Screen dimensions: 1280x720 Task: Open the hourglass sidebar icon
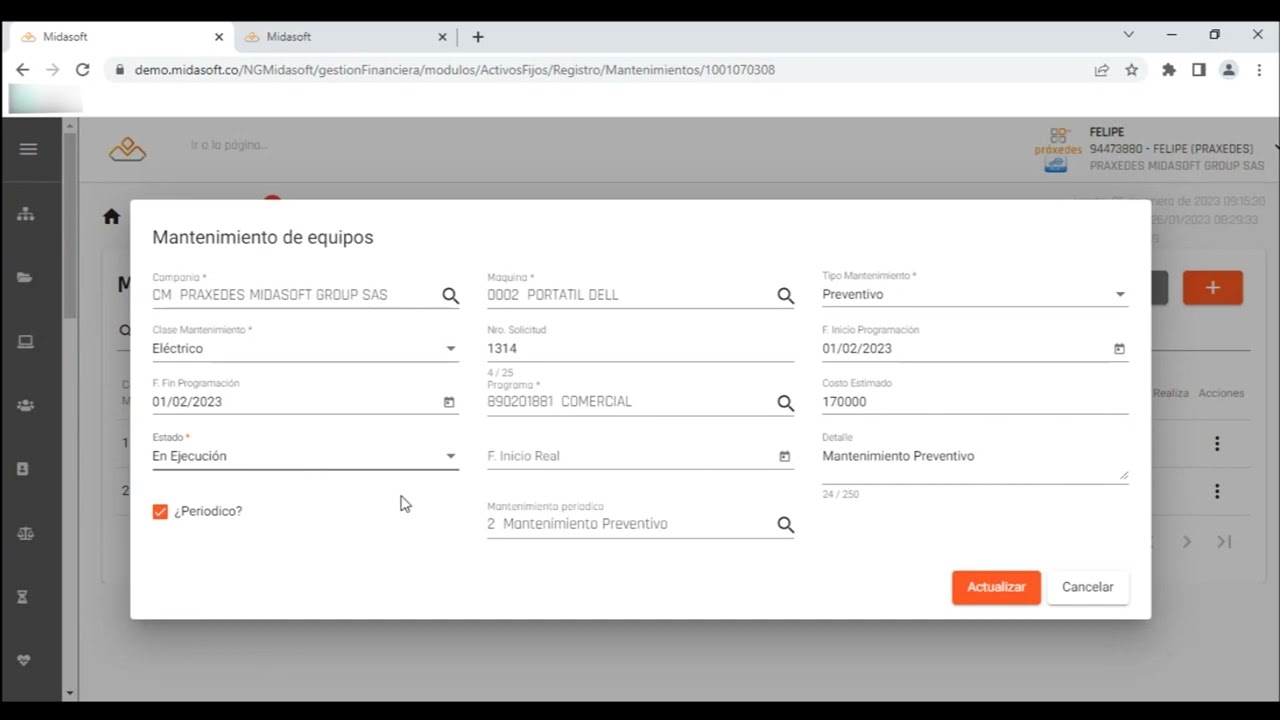[x=23, y=597]
